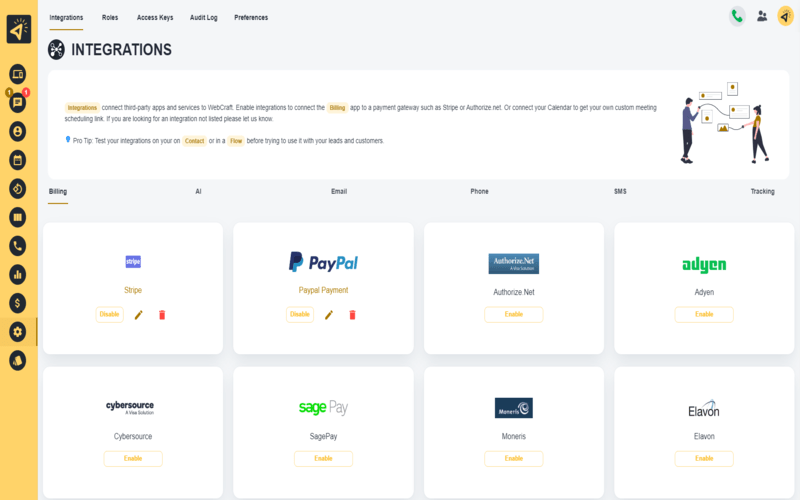This screenshot has width=800, height=500.
Task: Click the Adyen name label
Action: (x=704, y=292)
